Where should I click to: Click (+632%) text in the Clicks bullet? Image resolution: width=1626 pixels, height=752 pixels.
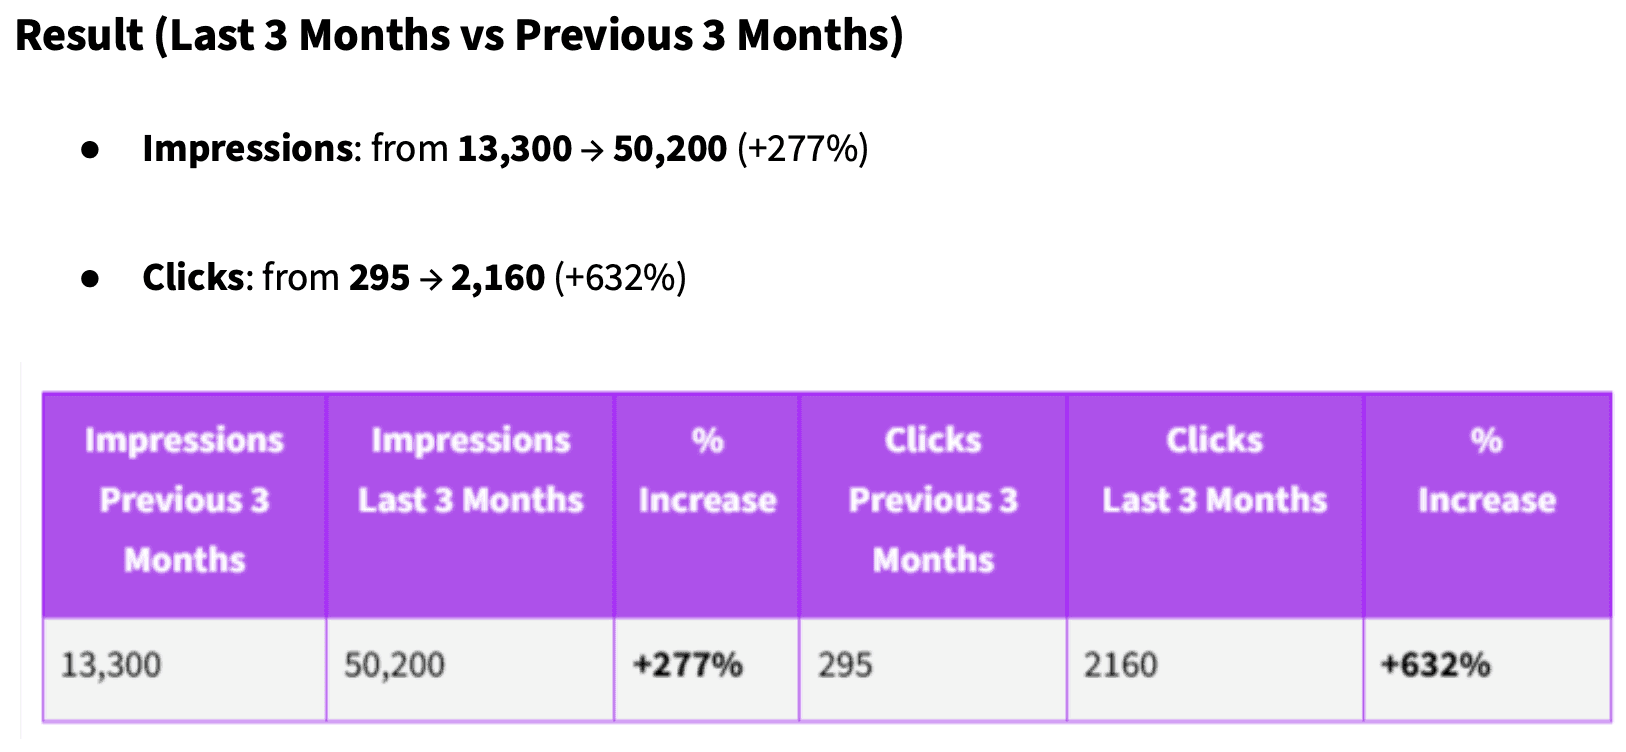[x=620, y=278]
